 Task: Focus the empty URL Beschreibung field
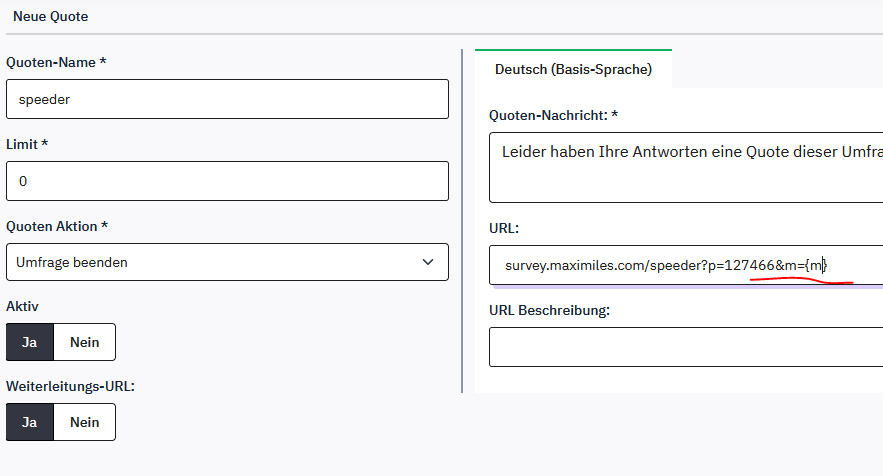[x=685, y=347]
